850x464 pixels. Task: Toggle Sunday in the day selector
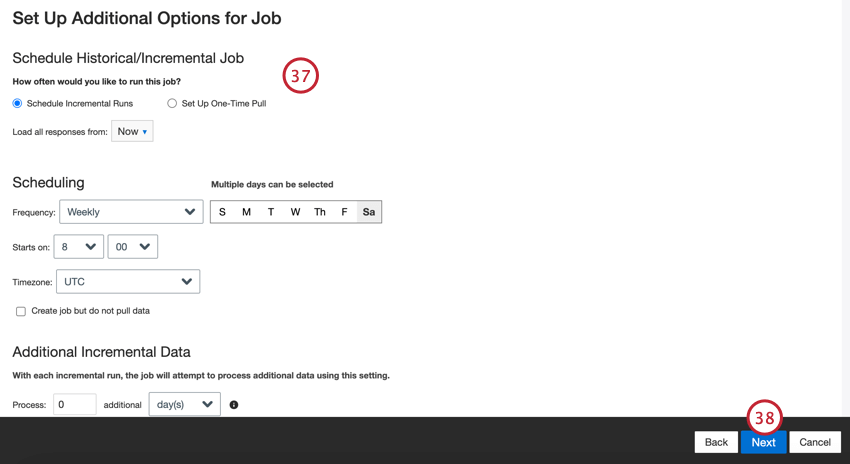coord(222,212)
